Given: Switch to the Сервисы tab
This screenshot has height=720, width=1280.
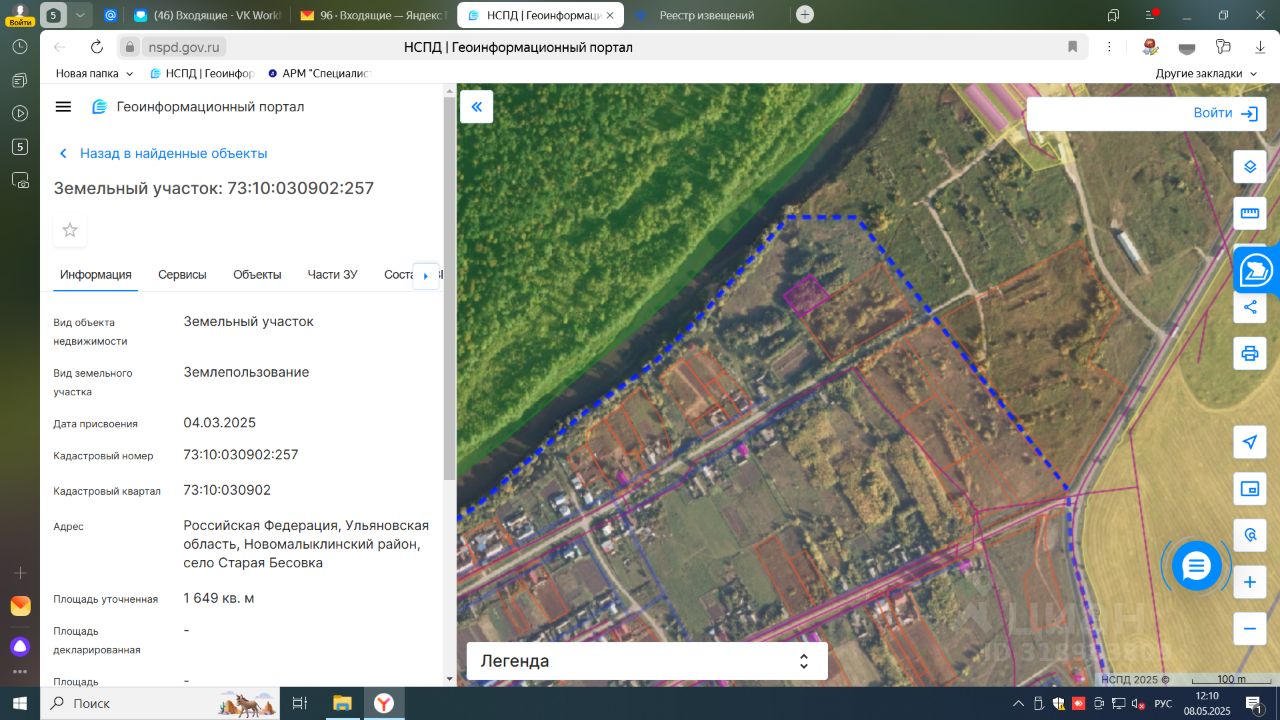Looking at the screenshot, I should pos(182,275).
